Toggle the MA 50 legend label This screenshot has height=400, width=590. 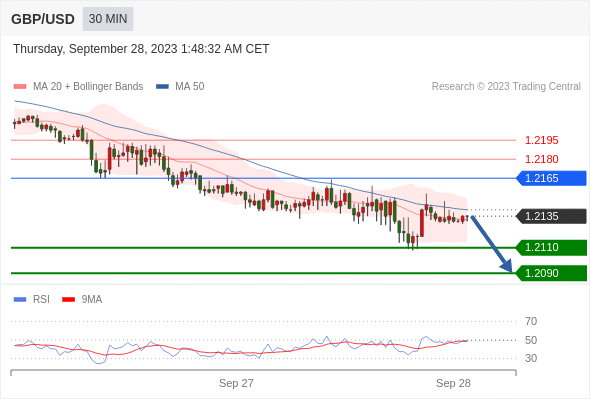[x=190, y=87]
